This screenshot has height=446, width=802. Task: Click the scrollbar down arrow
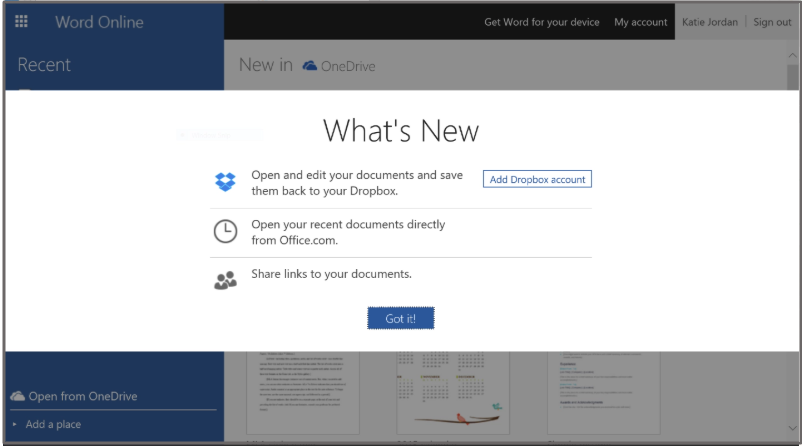click(x=792, y=428)
